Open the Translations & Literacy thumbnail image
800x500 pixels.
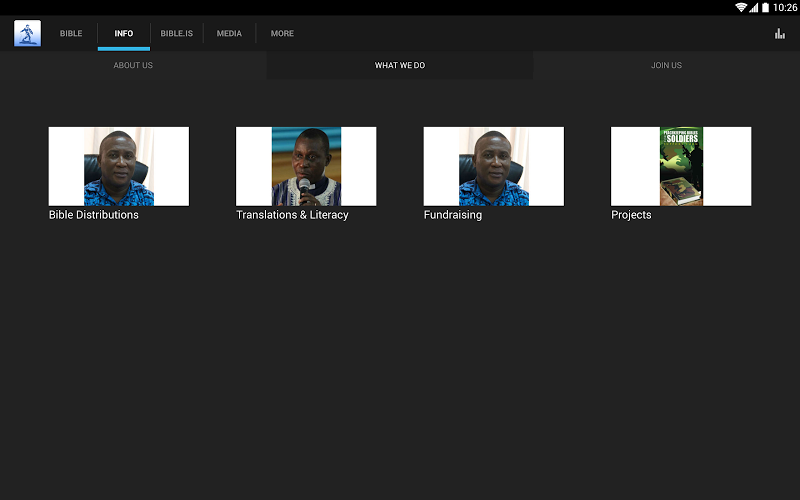click(306, 166)
